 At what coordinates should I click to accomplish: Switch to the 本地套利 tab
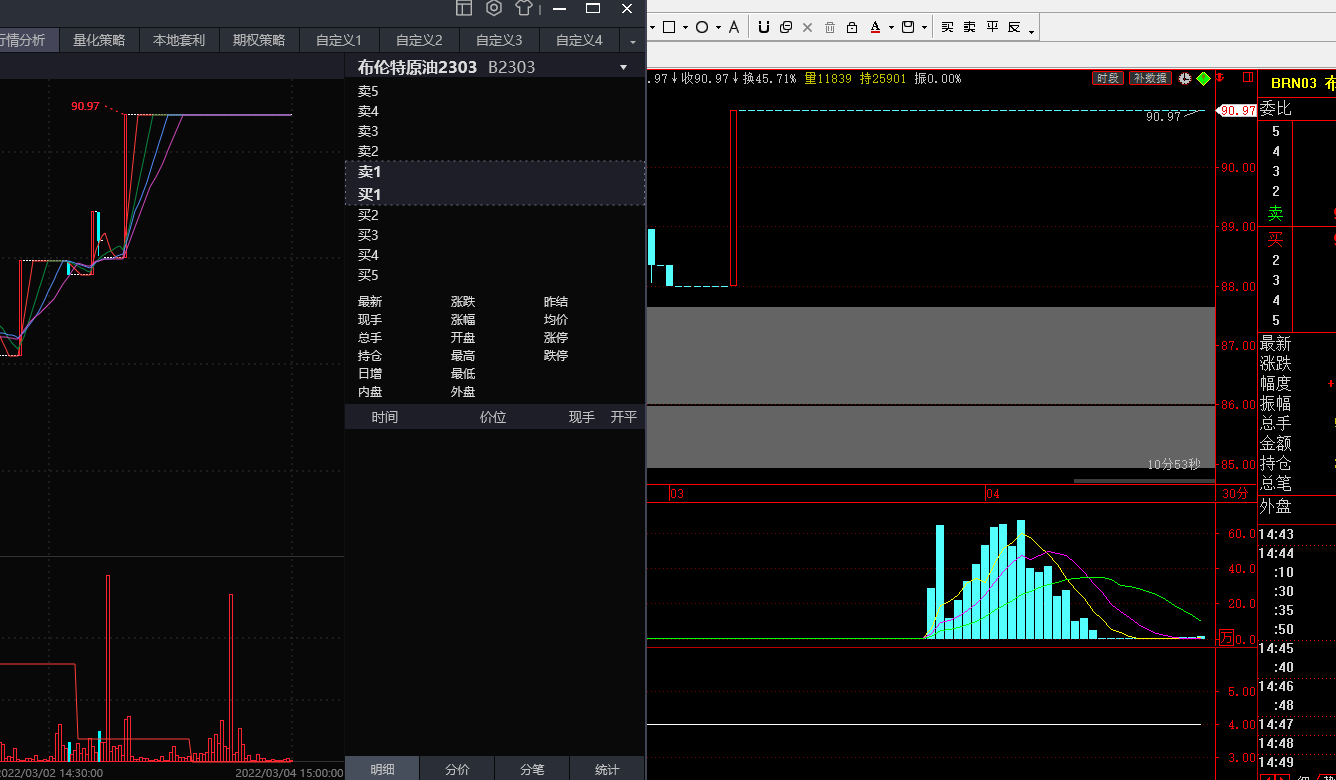pyautogui.click(x=179, y=40)
